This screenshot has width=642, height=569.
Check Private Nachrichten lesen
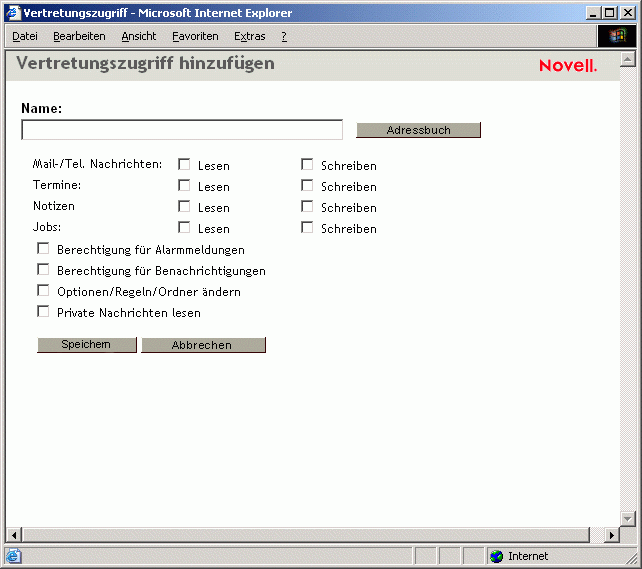click(43, 312)
